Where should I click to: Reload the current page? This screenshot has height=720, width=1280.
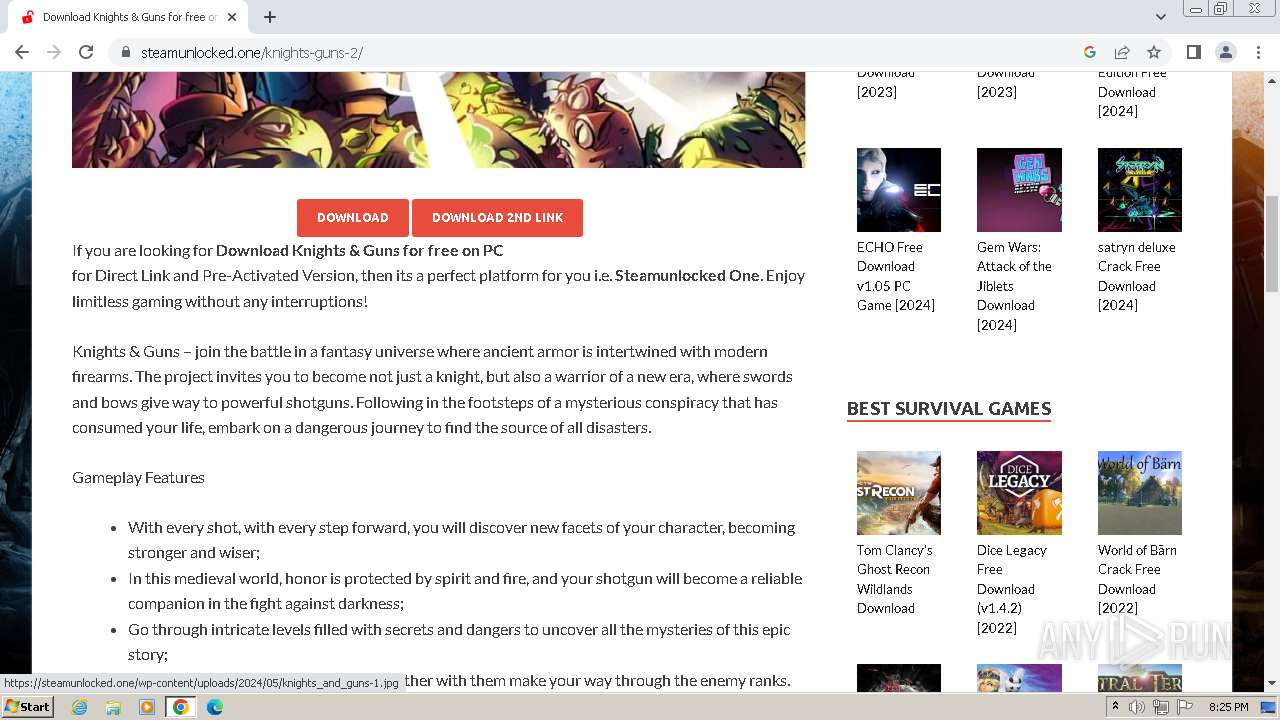[x=86, y=52]
